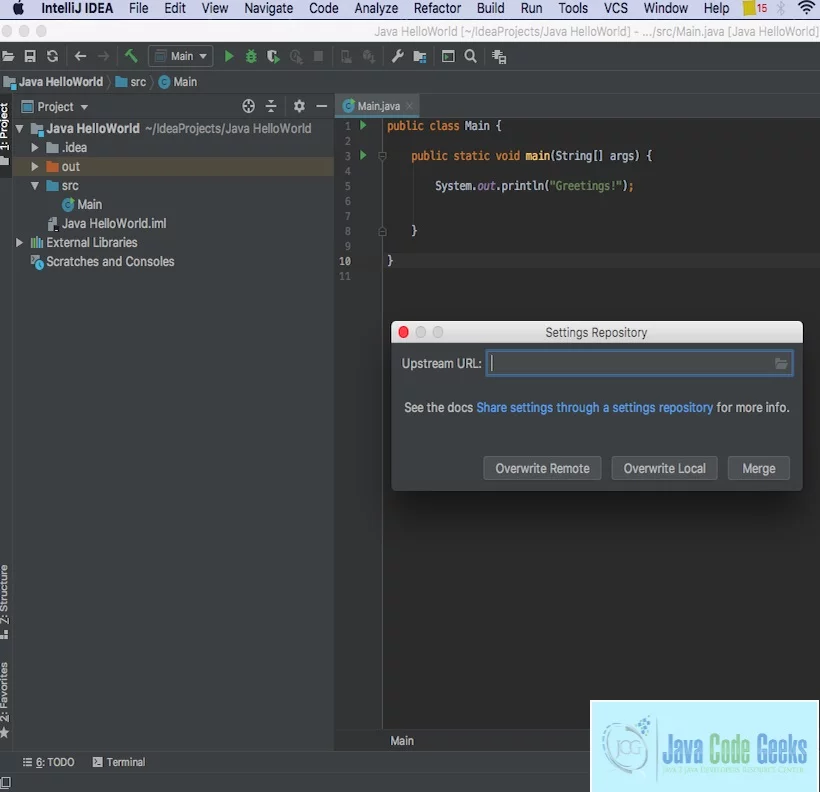Open the Terminal tool window
Screen dimensions: 820x792
coord(119,762)
